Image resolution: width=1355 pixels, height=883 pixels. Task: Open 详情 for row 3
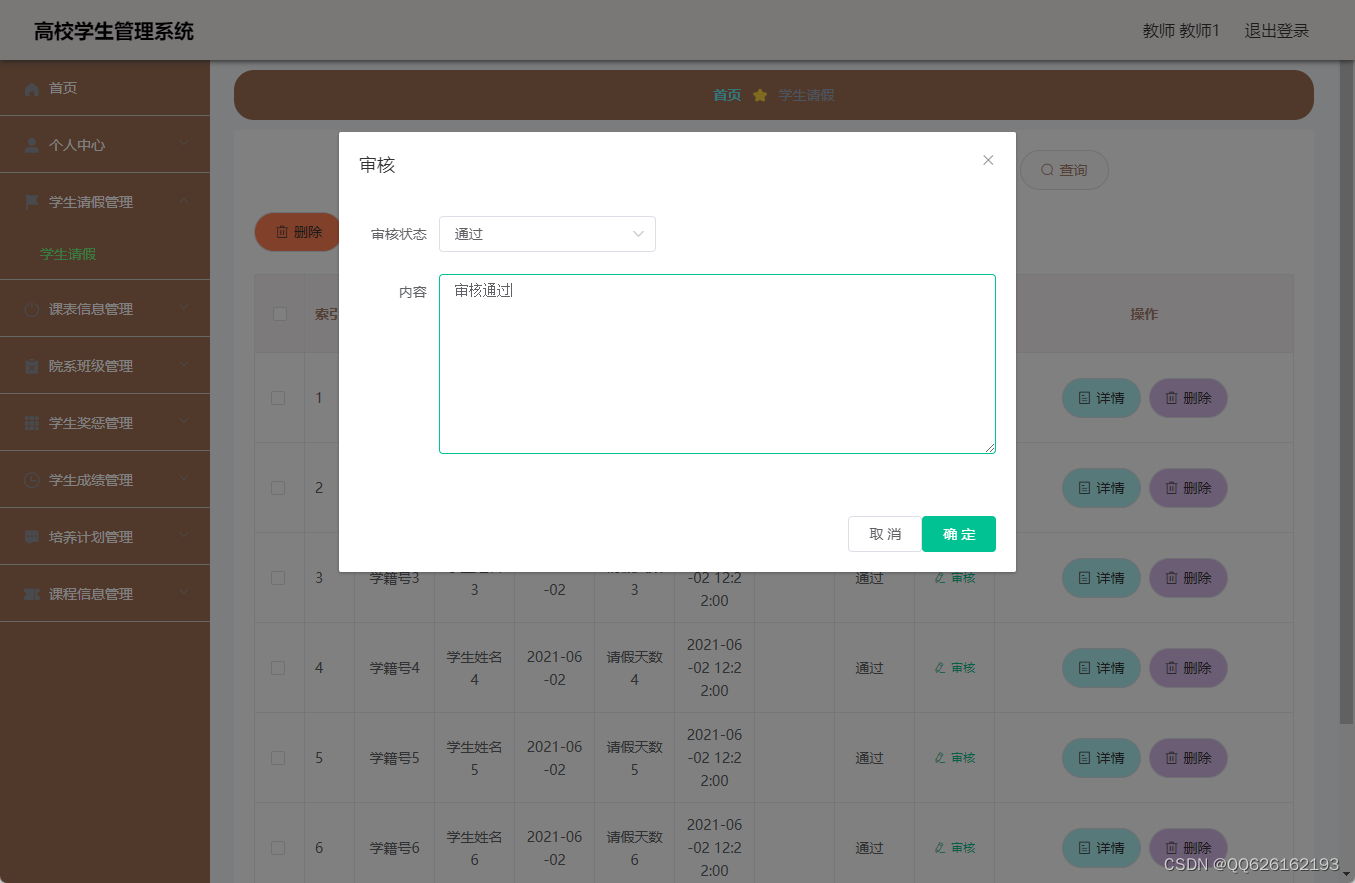[x=1101, y=578]
